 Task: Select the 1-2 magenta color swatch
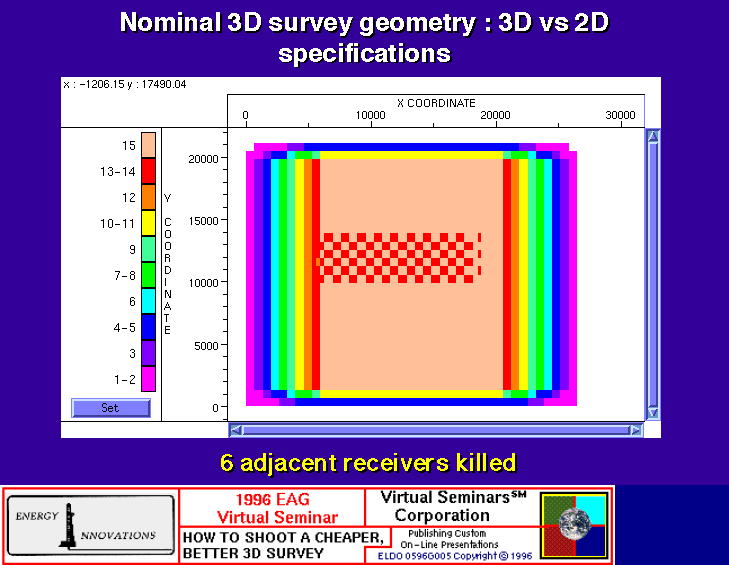(148, 379)
